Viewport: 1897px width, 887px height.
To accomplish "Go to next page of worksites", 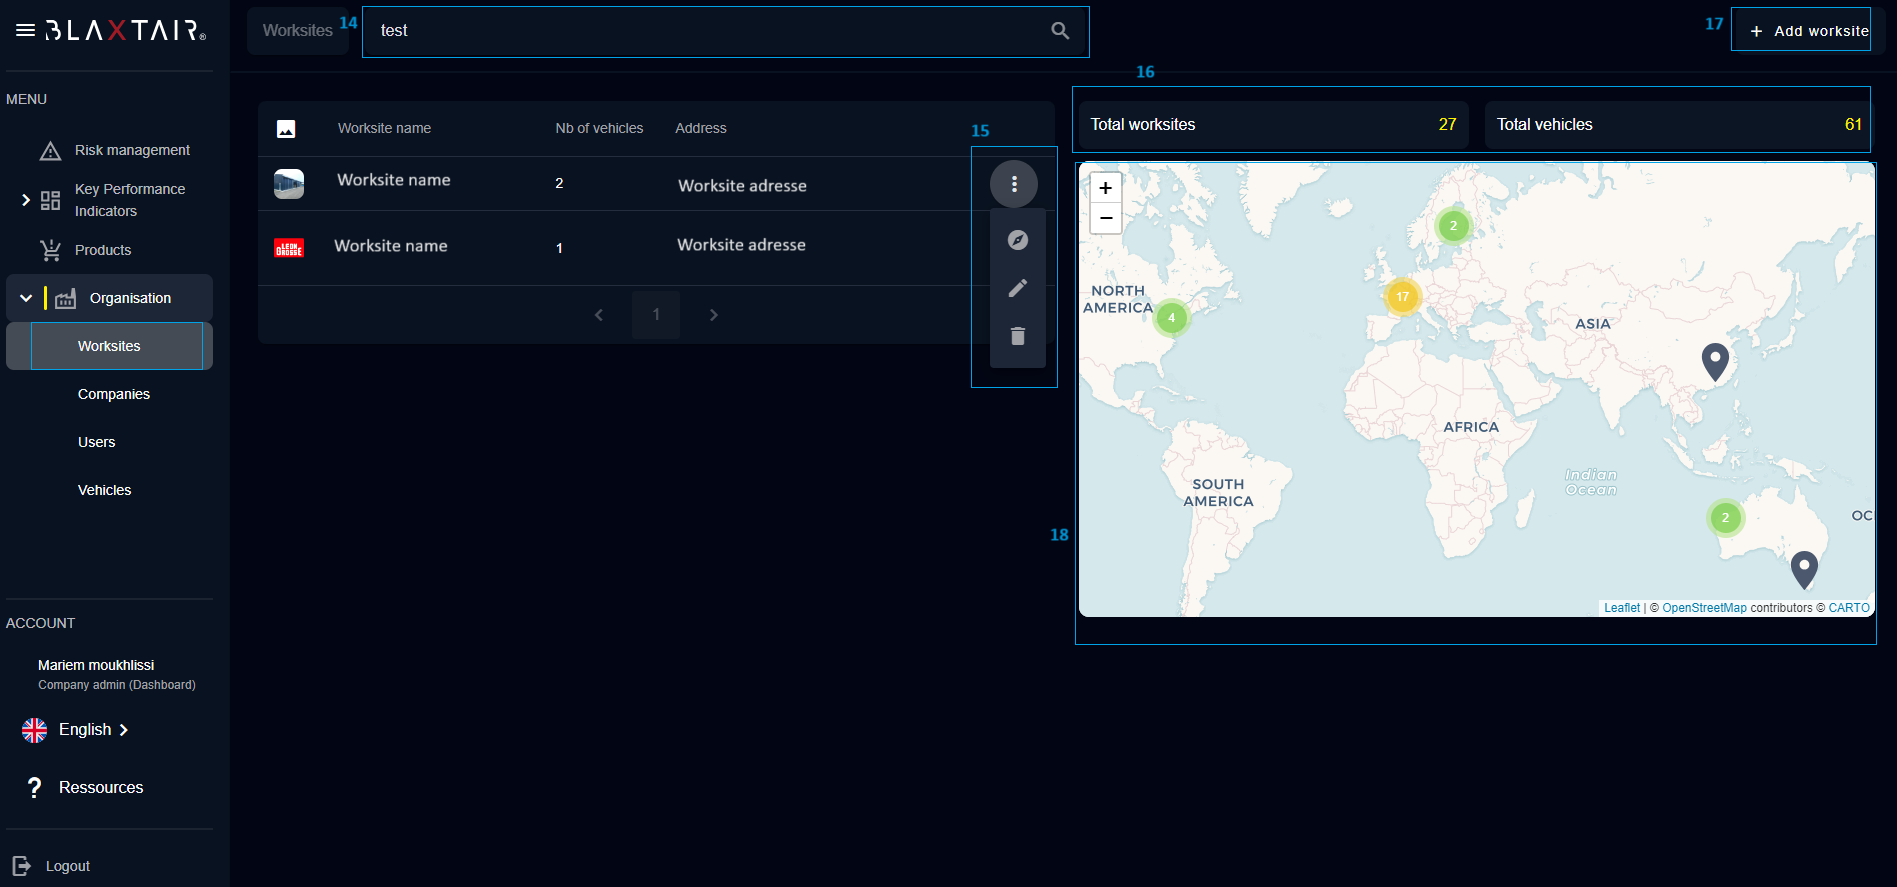I will 713,315.
